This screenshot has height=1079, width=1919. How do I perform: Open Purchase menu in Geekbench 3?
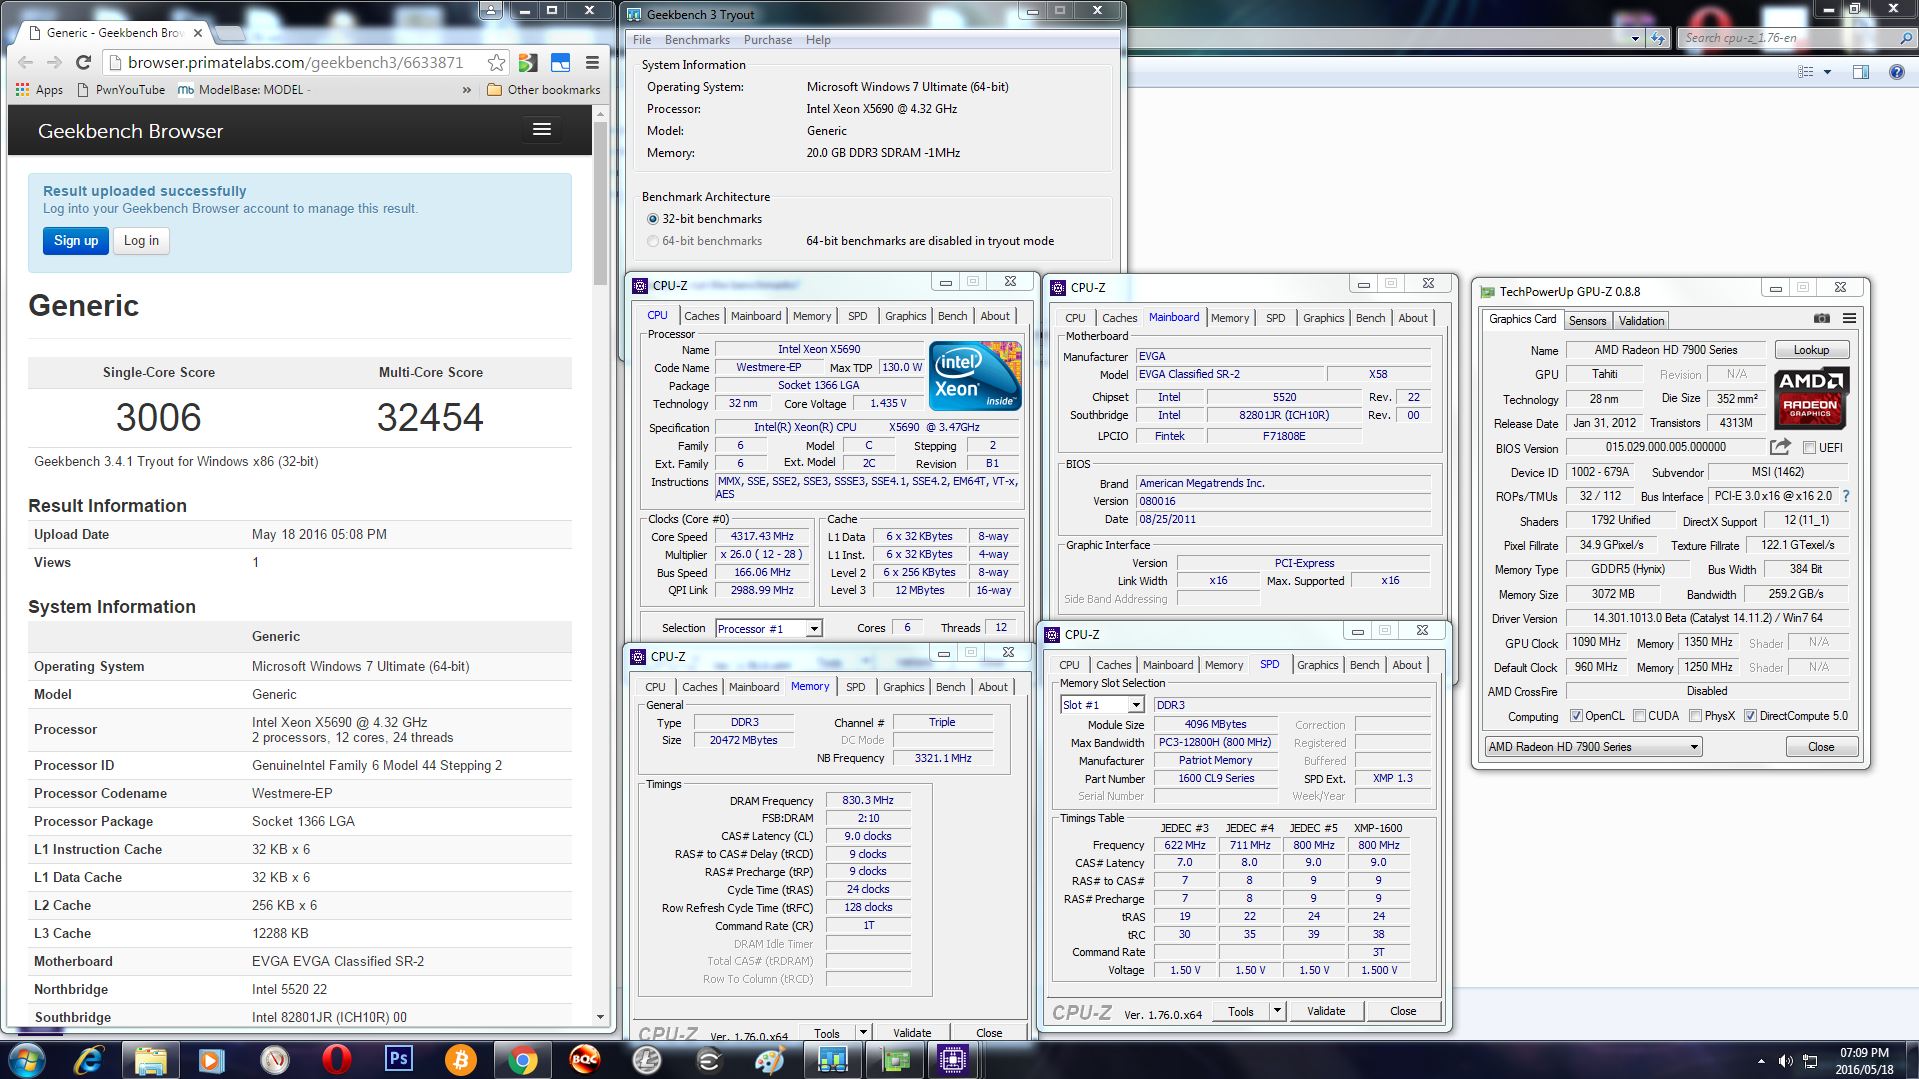[x=768, y=40]
